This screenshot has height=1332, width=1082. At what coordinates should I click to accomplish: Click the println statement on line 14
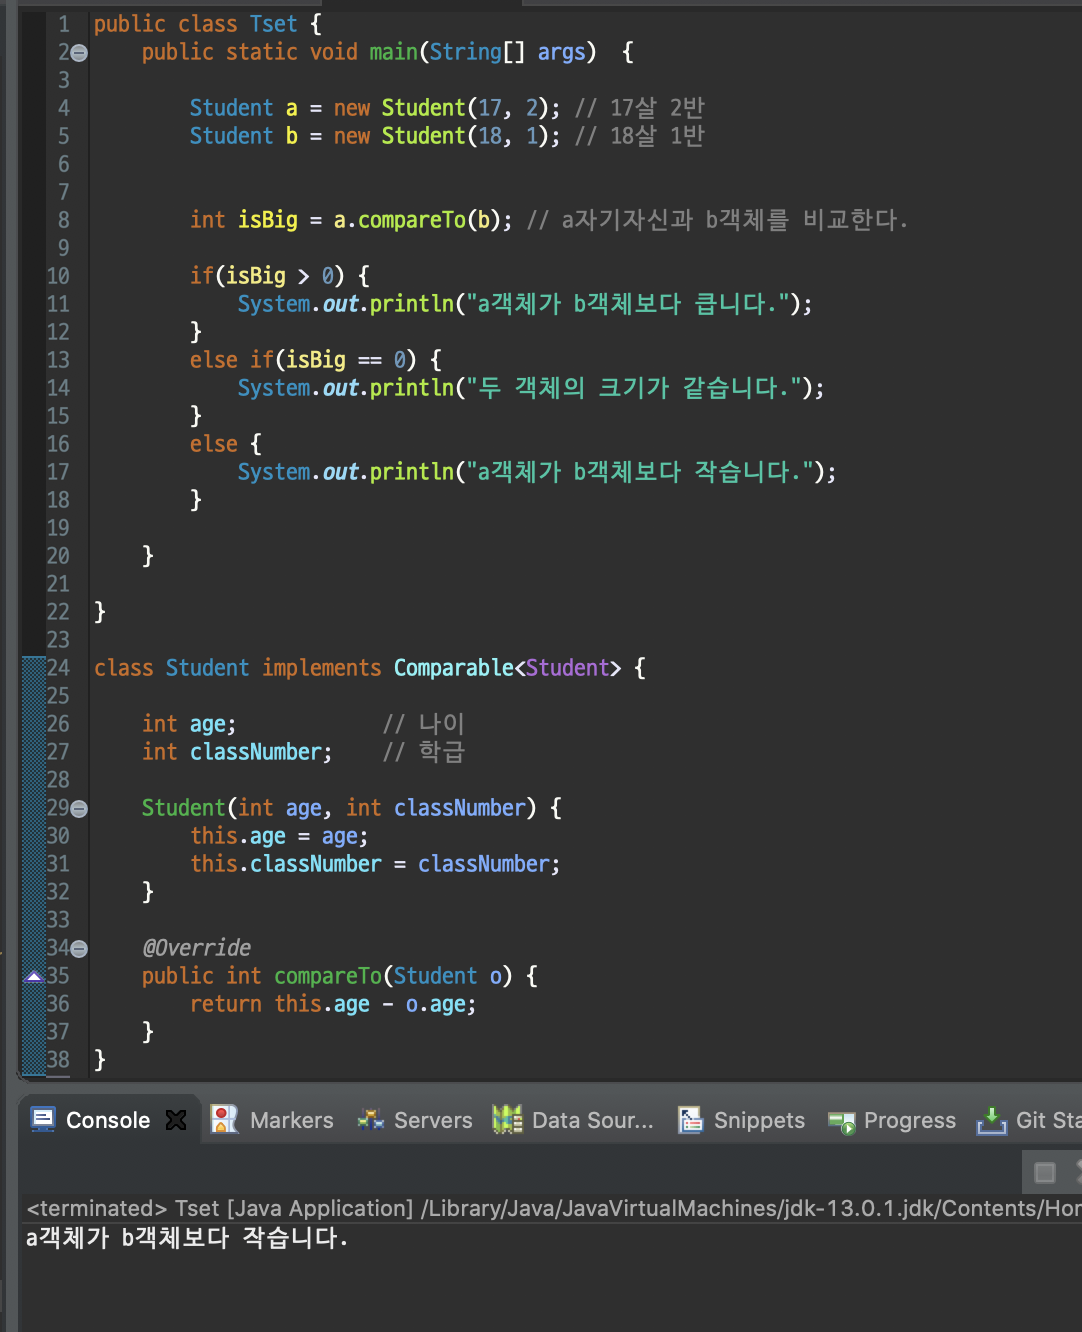pos(531,388)
